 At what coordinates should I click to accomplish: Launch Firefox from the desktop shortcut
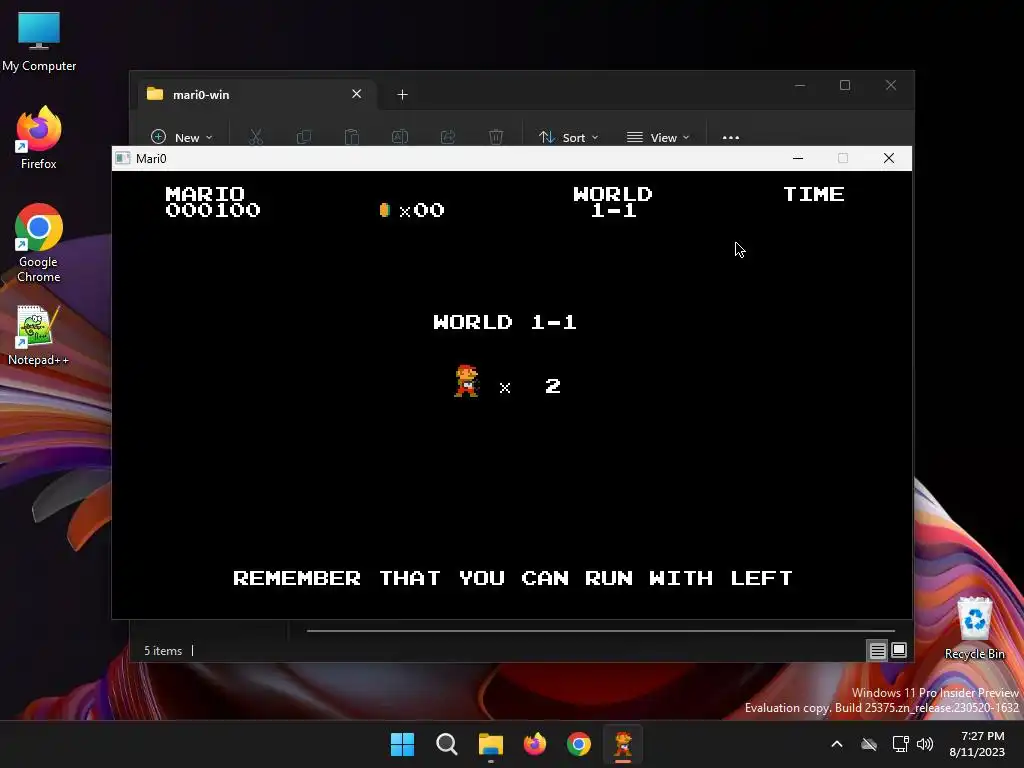click(x=39, y=138)
